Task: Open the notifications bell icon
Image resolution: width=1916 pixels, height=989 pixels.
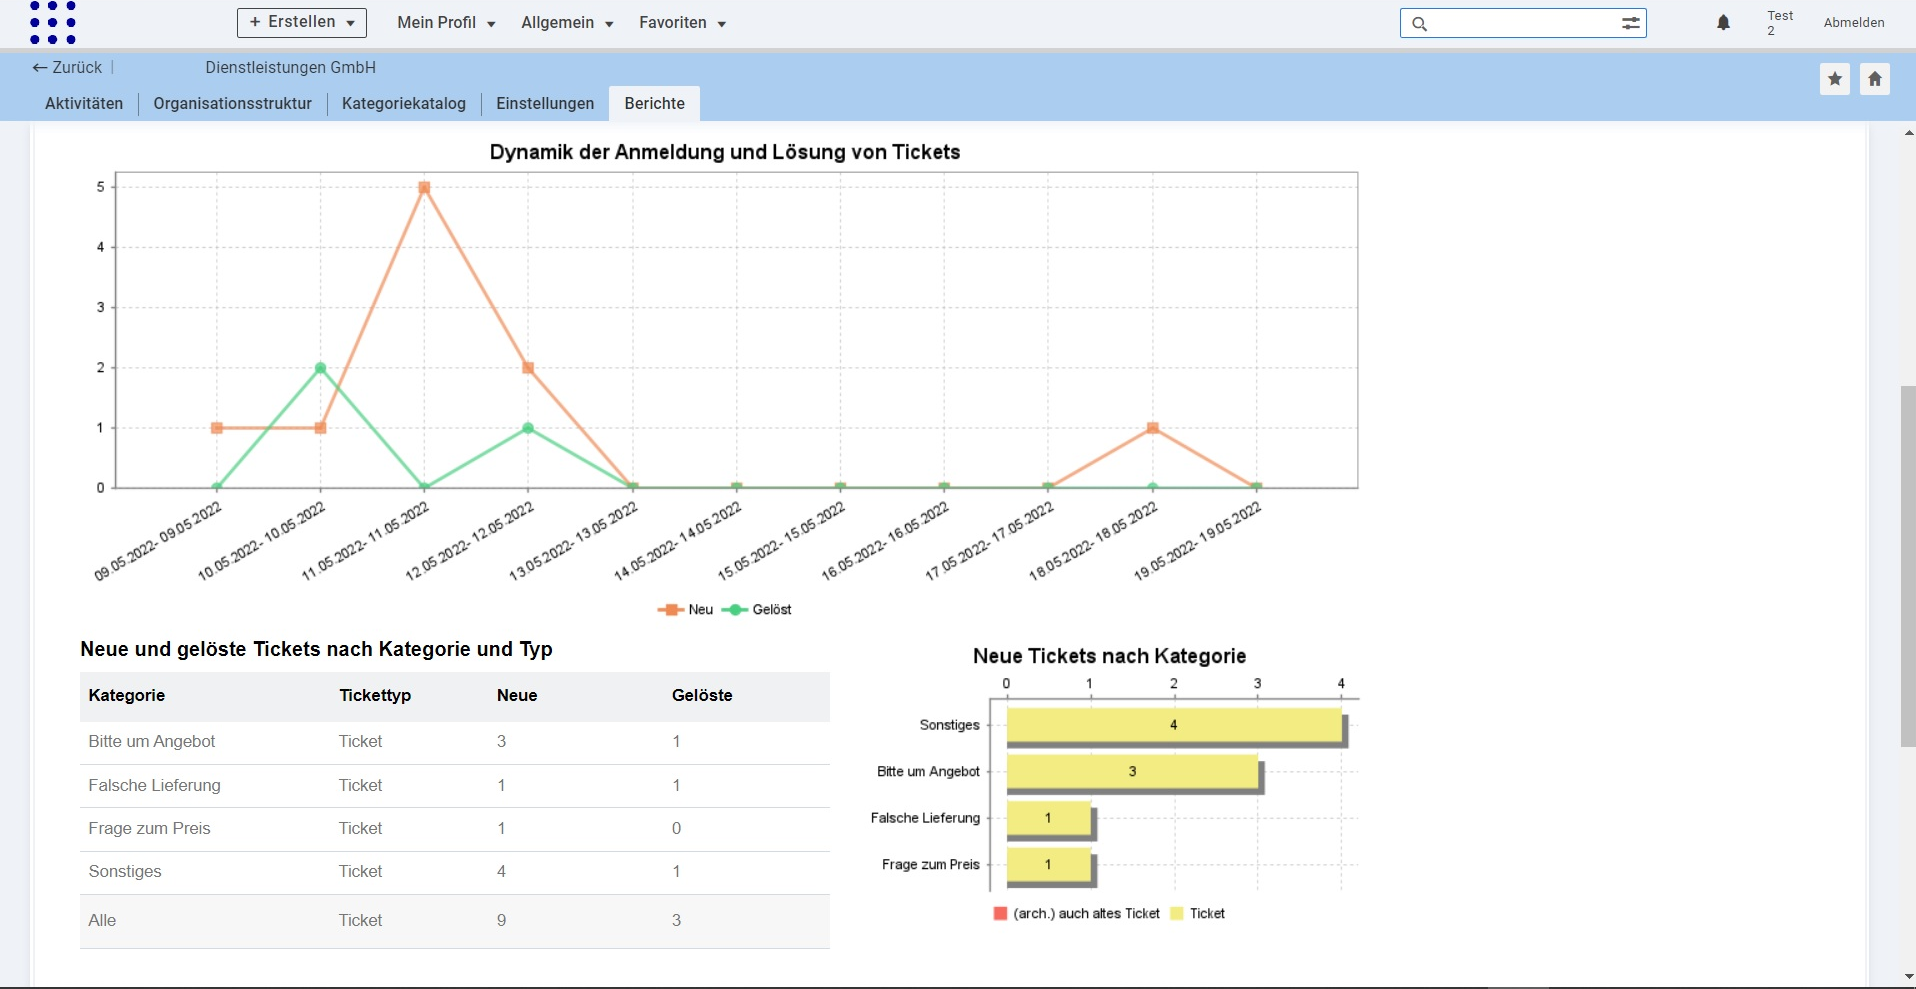Action: tap(1723, 22)
